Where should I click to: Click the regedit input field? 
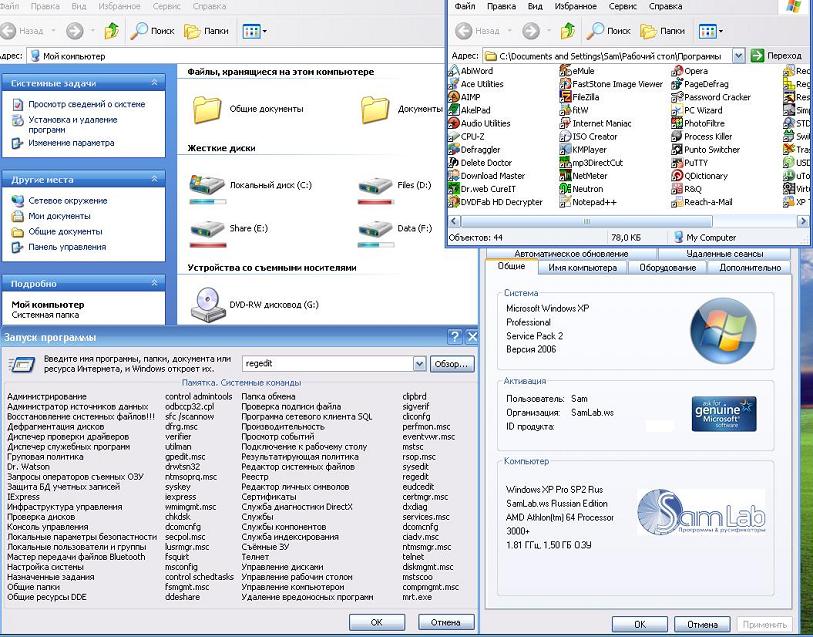click(x=328, y=364)
